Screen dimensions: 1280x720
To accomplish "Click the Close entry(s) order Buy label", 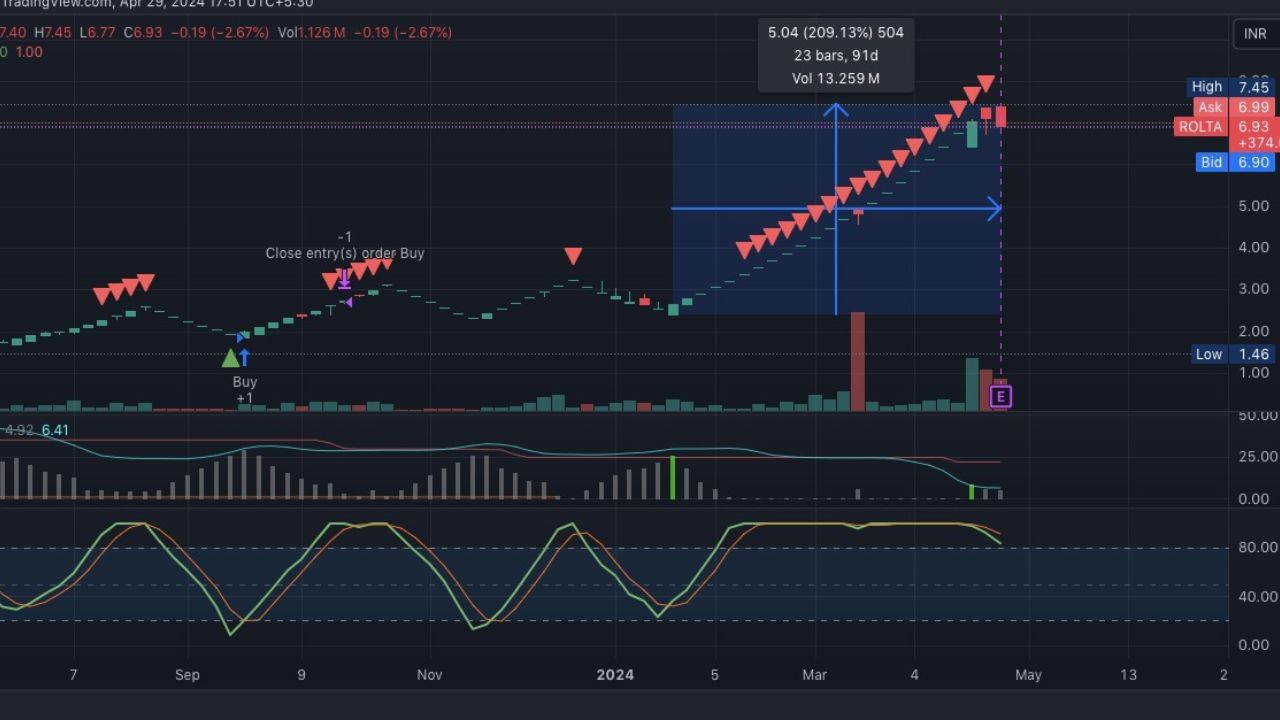I will (345, 253).
